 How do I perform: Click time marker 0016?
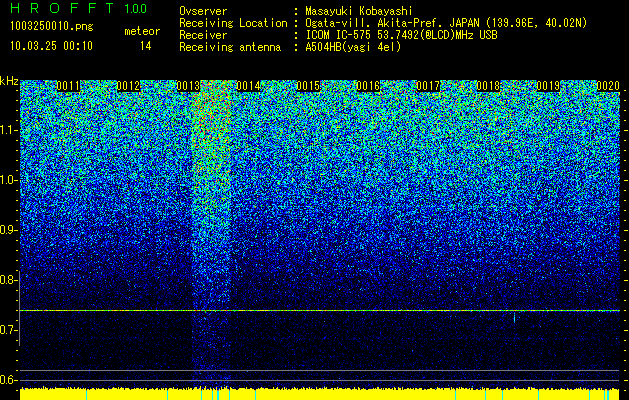click(x=368, y=86)
